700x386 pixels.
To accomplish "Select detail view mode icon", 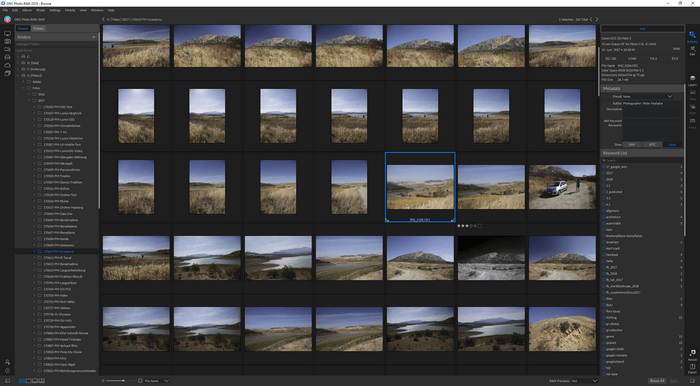I will (x=29, y=381).
